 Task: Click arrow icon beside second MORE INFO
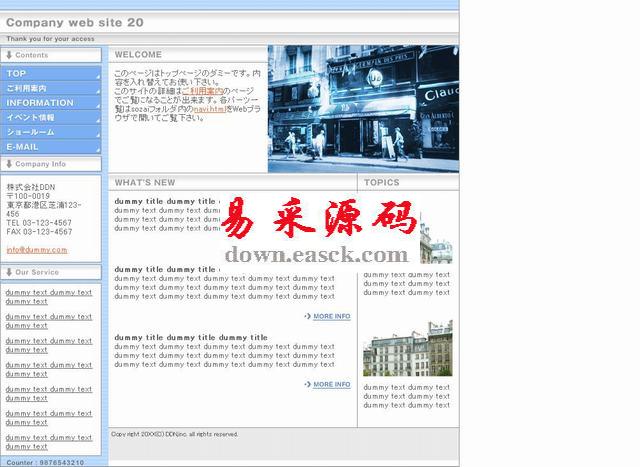pos(307,384)
